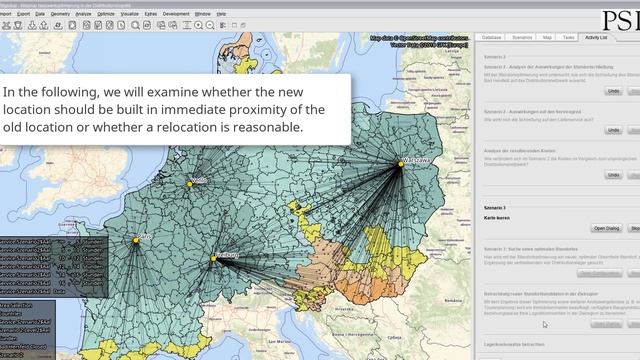Open the Development menu

(x=176, y=14)
